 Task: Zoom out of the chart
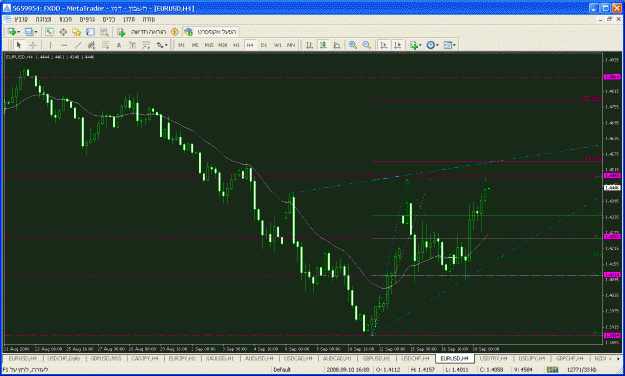[x=367, y=45]
